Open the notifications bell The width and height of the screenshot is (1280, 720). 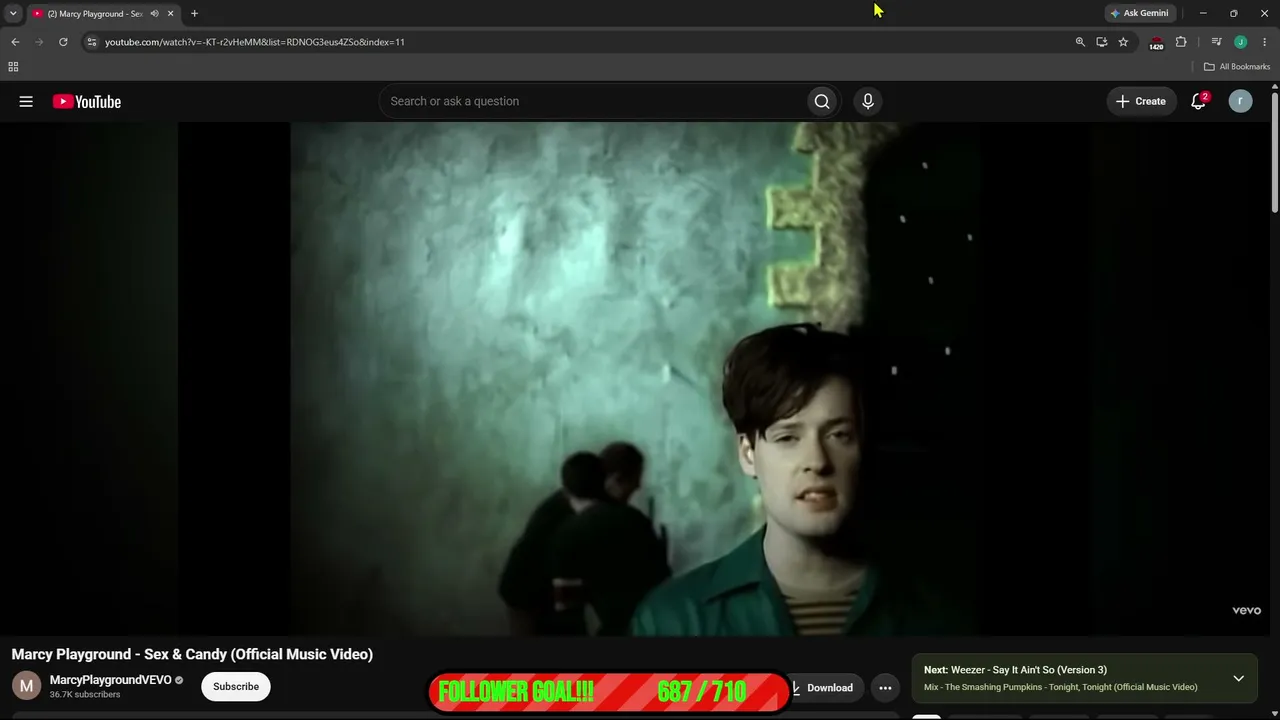[1198, 101]
